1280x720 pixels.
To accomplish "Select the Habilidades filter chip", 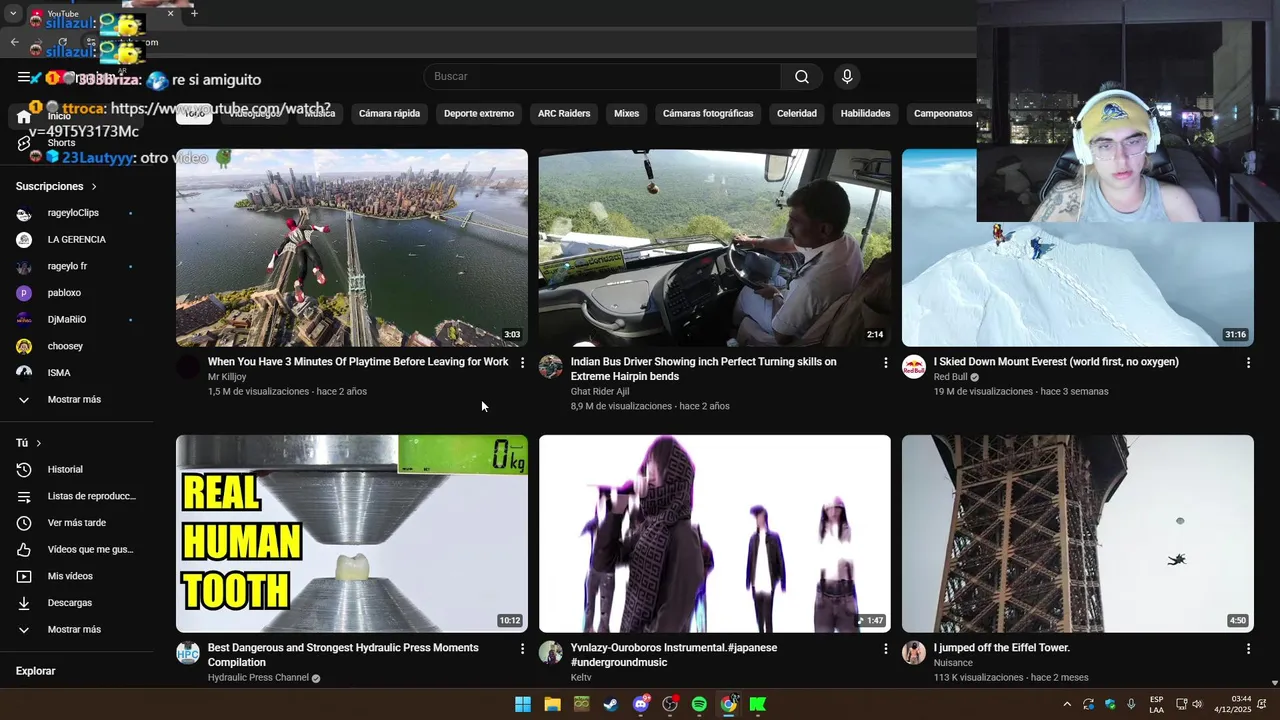I will tap(865, 114).
